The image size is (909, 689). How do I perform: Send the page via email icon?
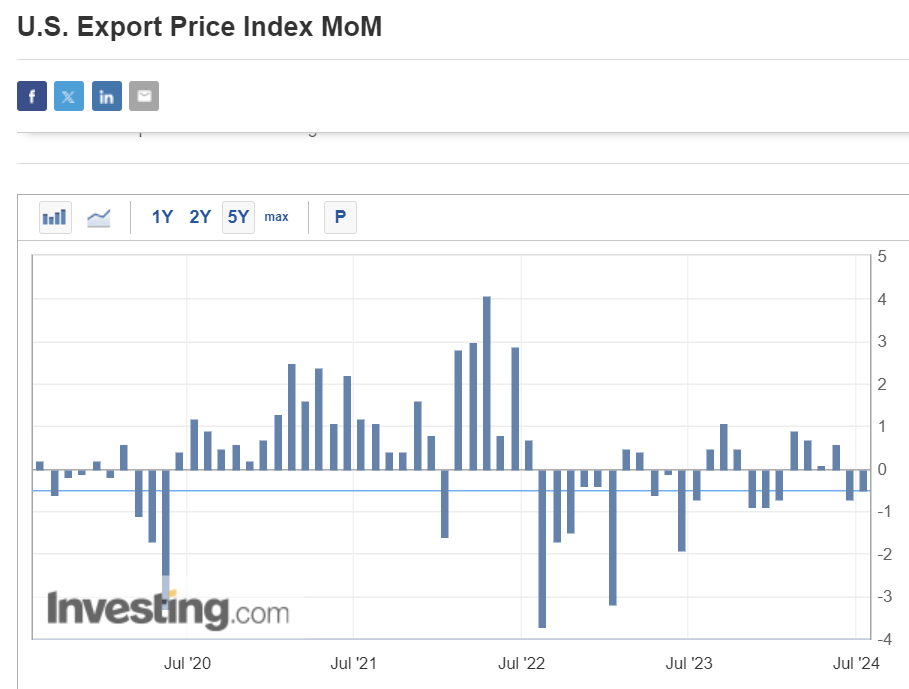(144, 96)
